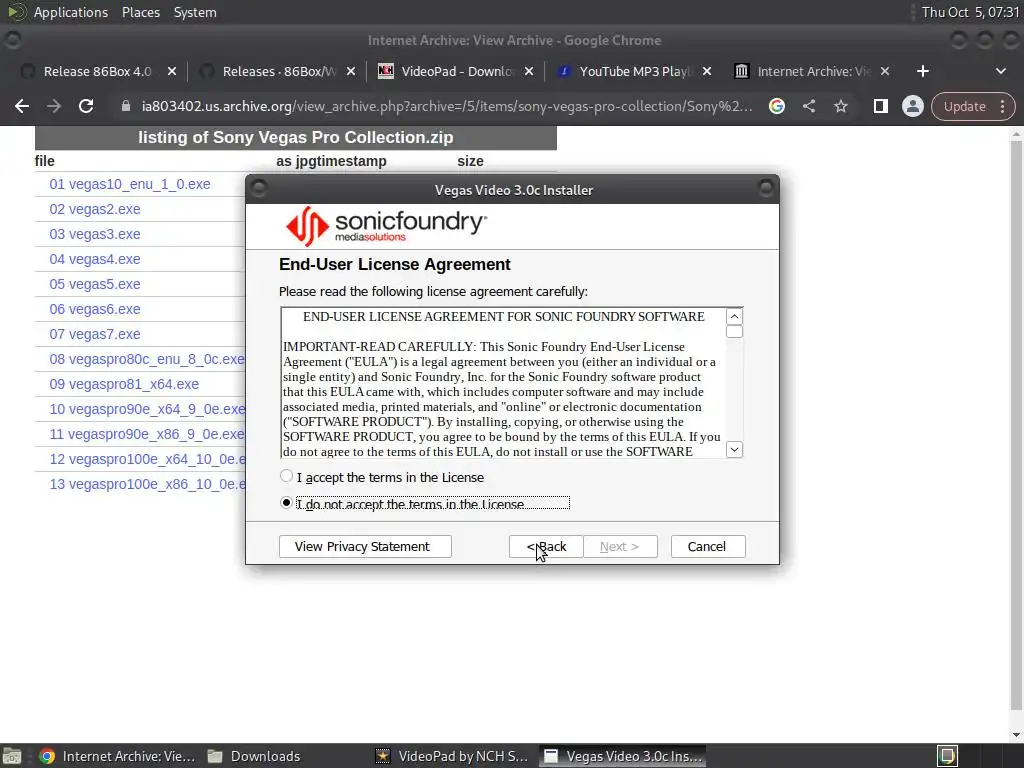Close the Release 86Box 4.0 tab
The height and width of the screenshot is (768, 1024).
point(172,71)
